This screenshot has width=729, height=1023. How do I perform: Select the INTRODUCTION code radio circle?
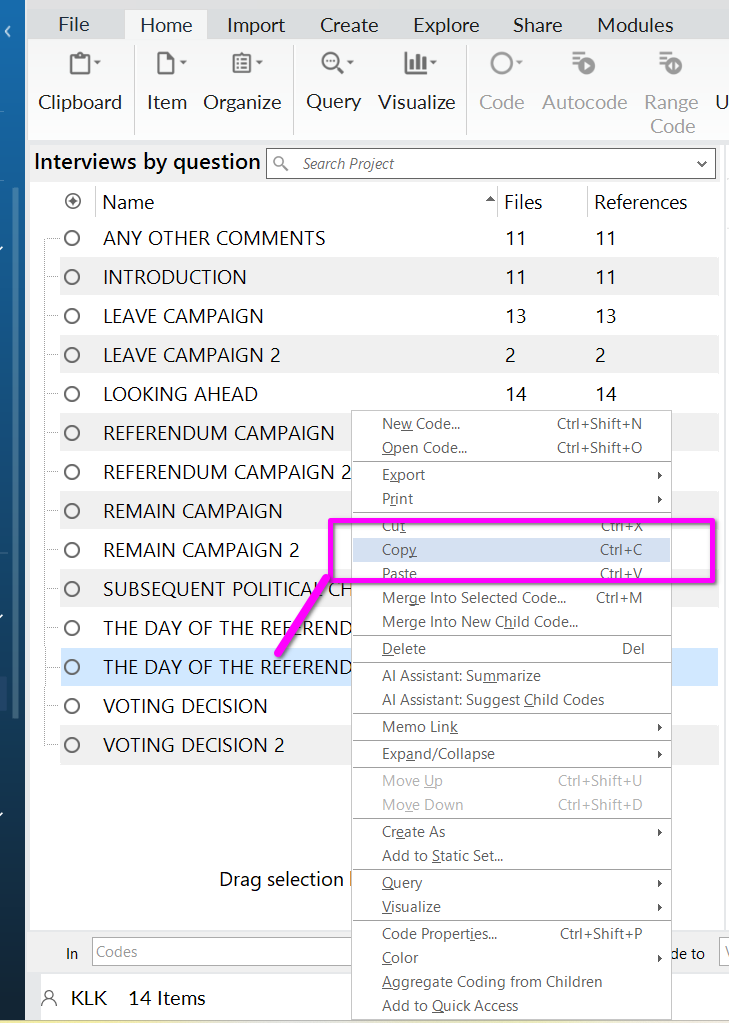[72, 277]
